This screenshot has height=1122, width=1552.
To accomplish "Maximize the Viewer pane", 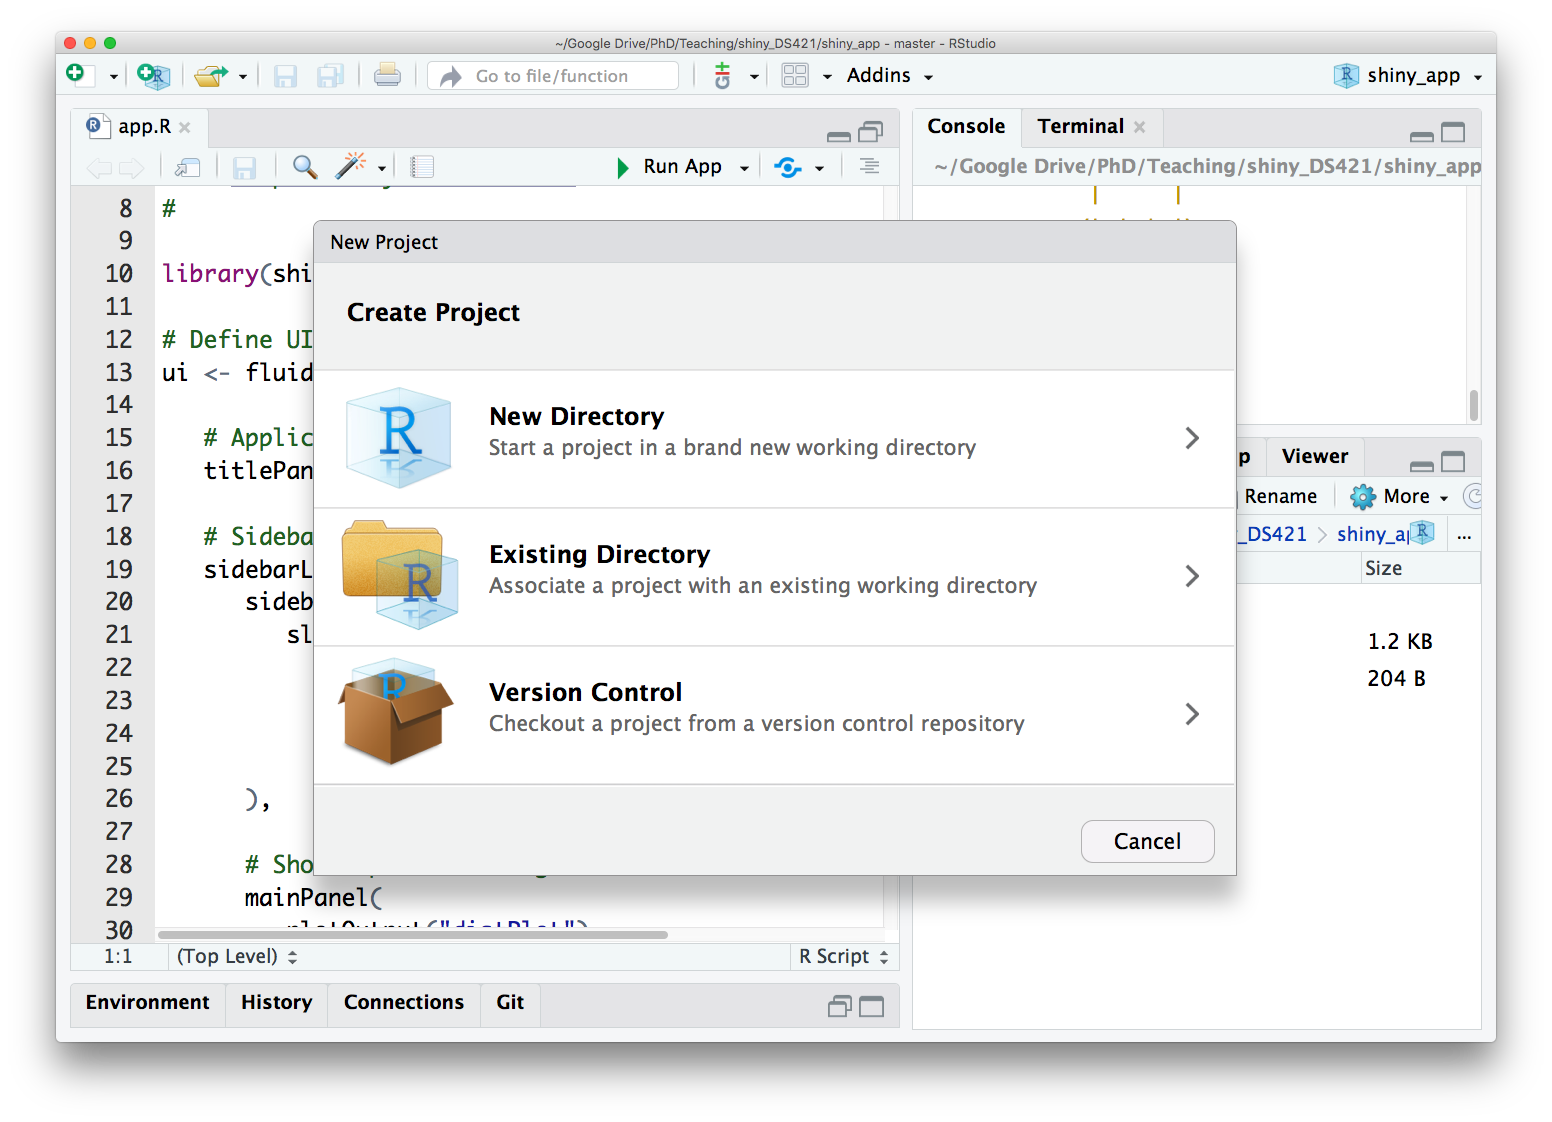I will [x=1453, y=462].
